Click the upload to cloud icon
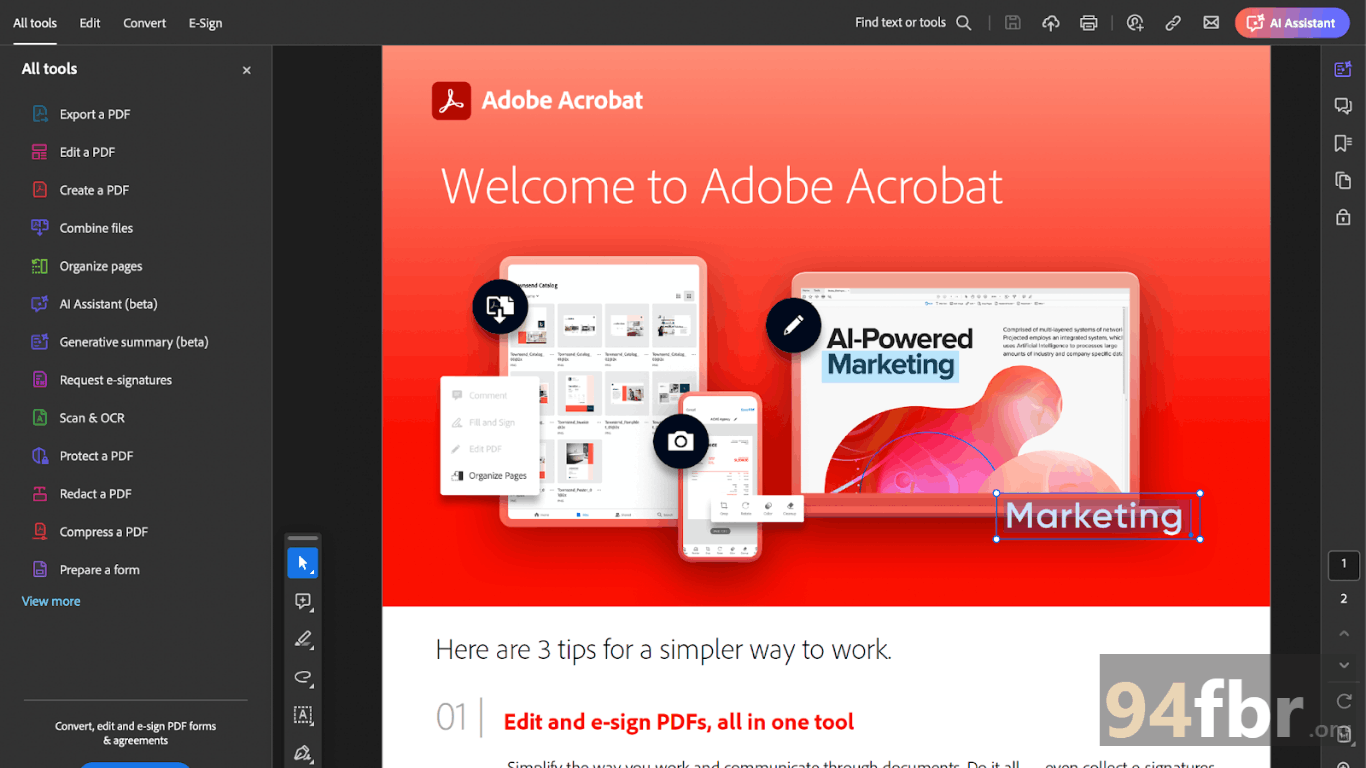 pyautogui.click(x=1051, y=23)
